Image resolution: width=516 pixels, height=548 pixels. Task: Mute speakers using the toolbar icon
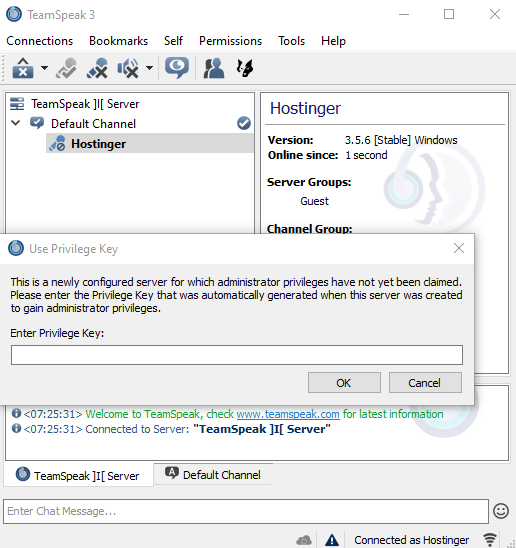point(128,68)
